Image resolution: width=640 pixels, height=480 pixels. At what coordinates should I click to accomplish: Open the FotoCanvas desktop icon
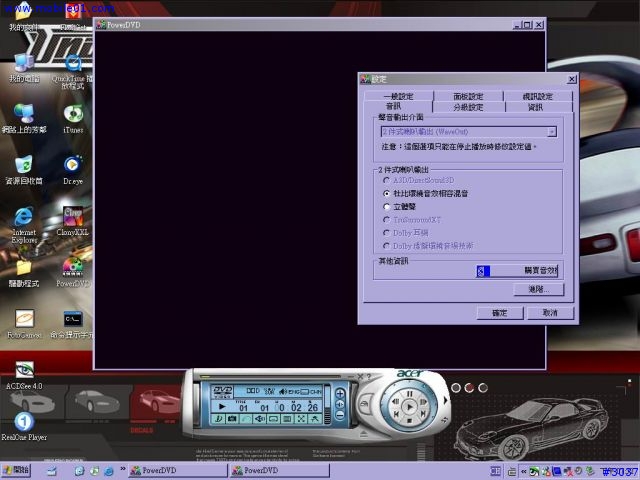coord(24,324)
